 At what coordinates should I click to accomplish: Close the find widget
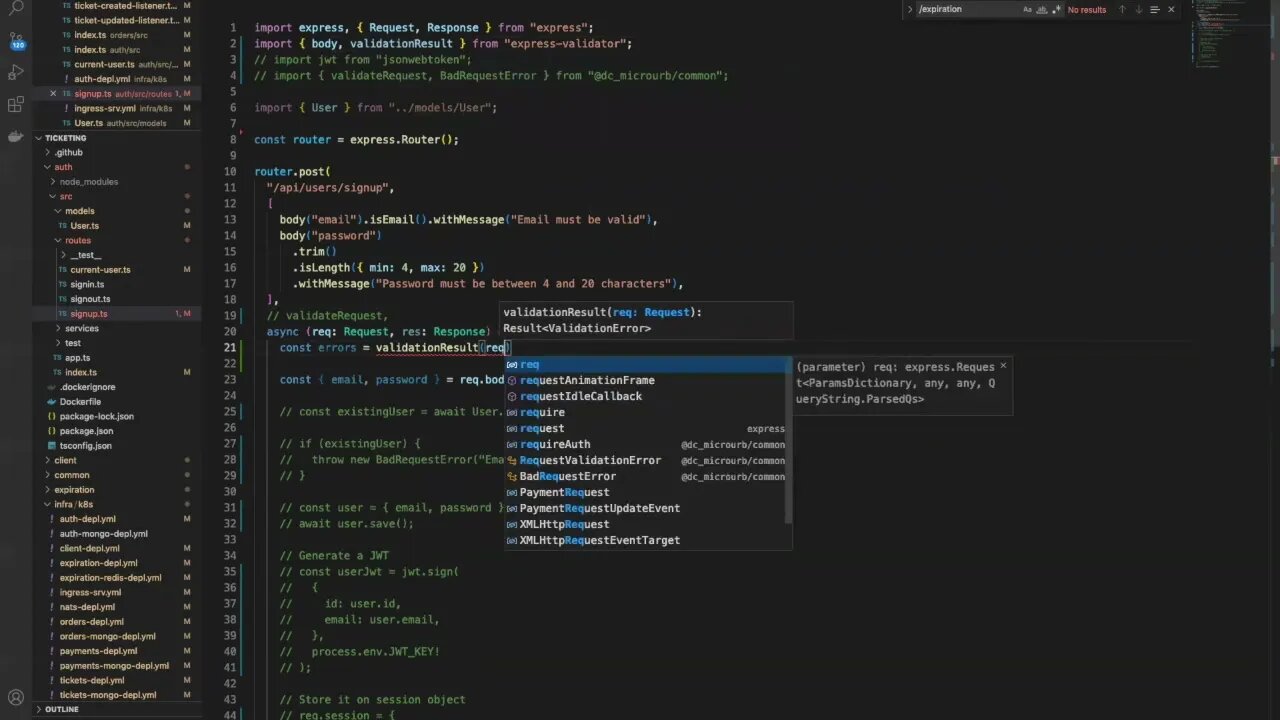point(1172,9)
